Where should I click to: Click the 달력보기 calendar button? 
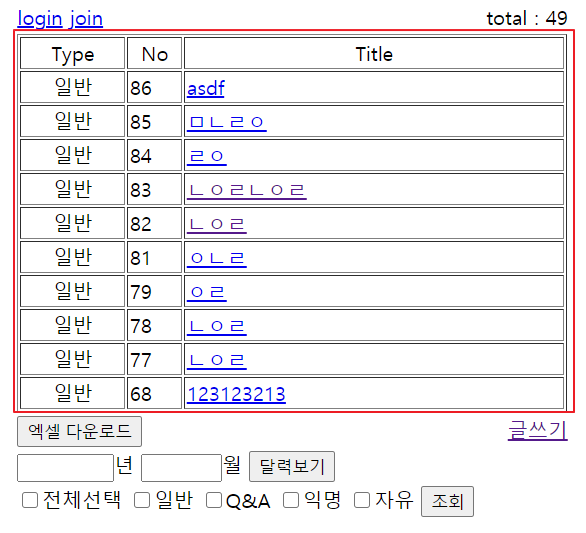point(292,466)
